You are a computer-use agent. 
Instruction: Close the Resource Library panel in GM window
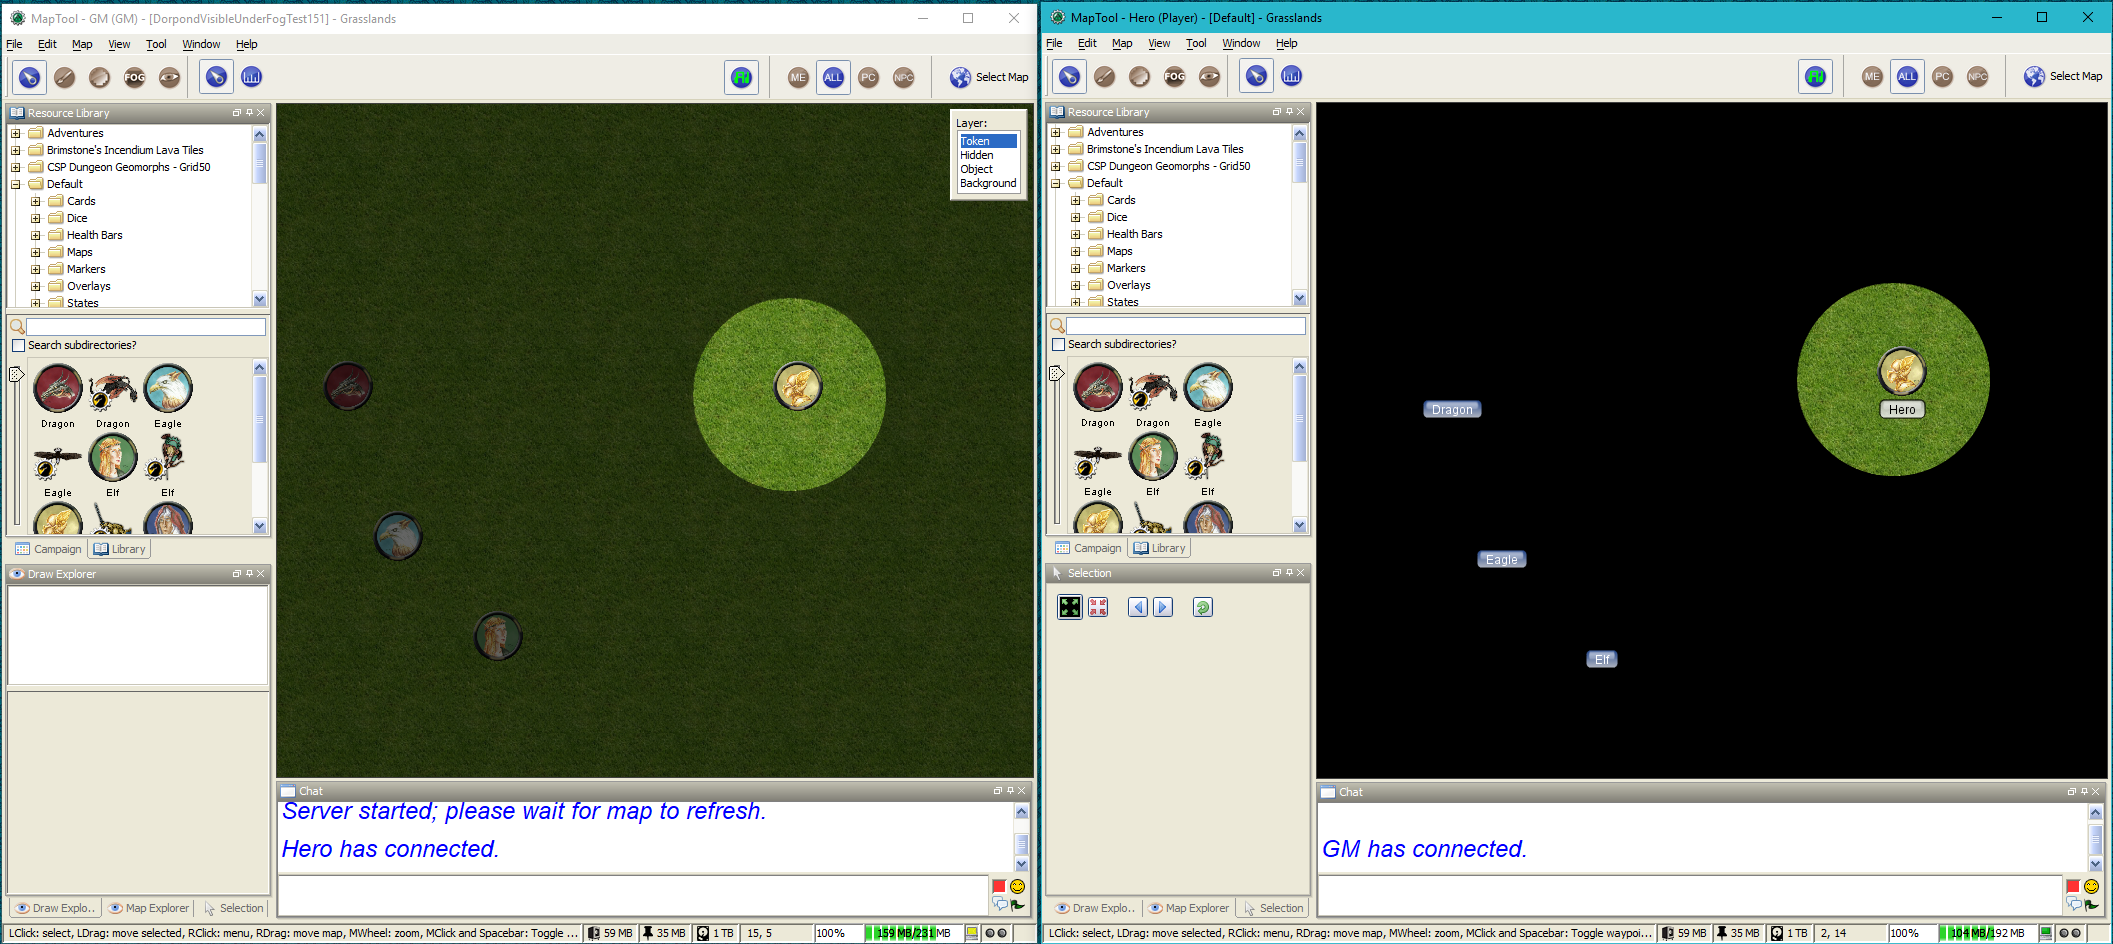[261, 113]
